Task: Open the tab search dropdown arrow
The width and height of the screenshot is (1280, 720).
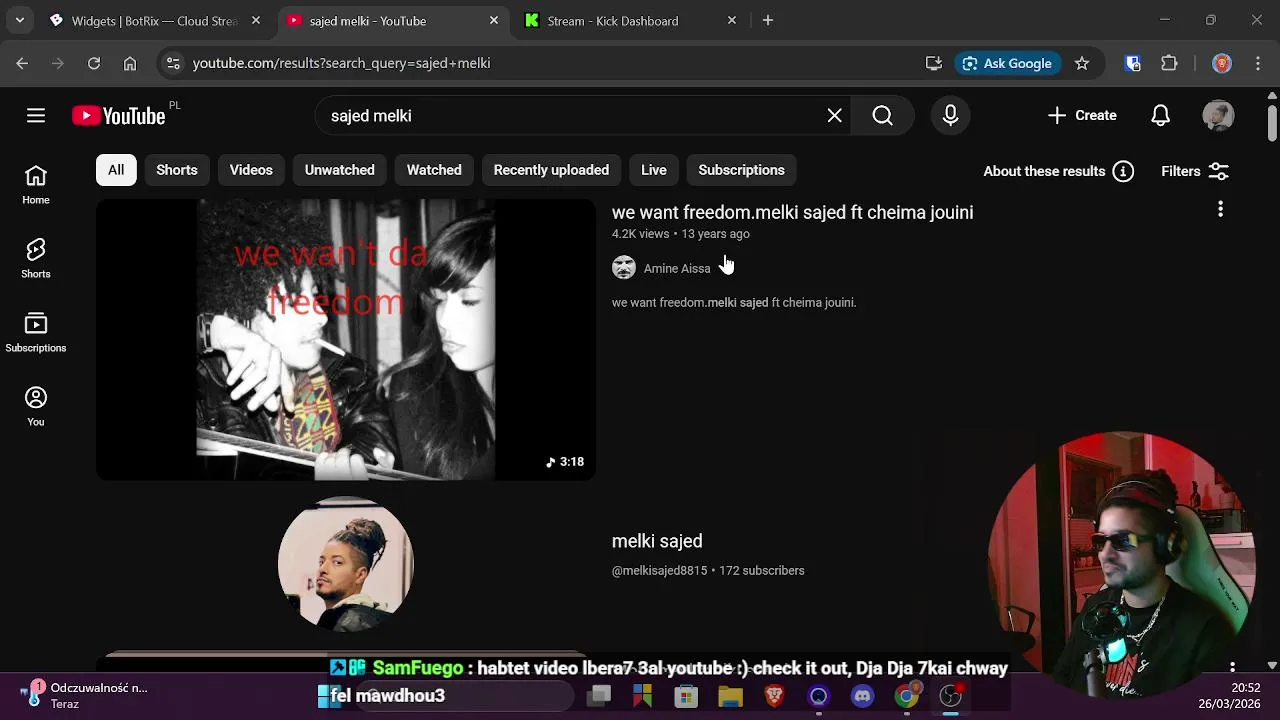Action: [x=20, y=20]
